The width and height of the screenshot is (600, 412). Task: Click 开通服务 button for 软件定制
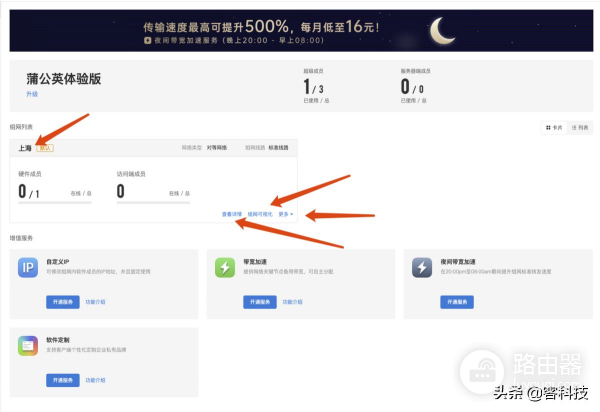click(x=62, y=380)
